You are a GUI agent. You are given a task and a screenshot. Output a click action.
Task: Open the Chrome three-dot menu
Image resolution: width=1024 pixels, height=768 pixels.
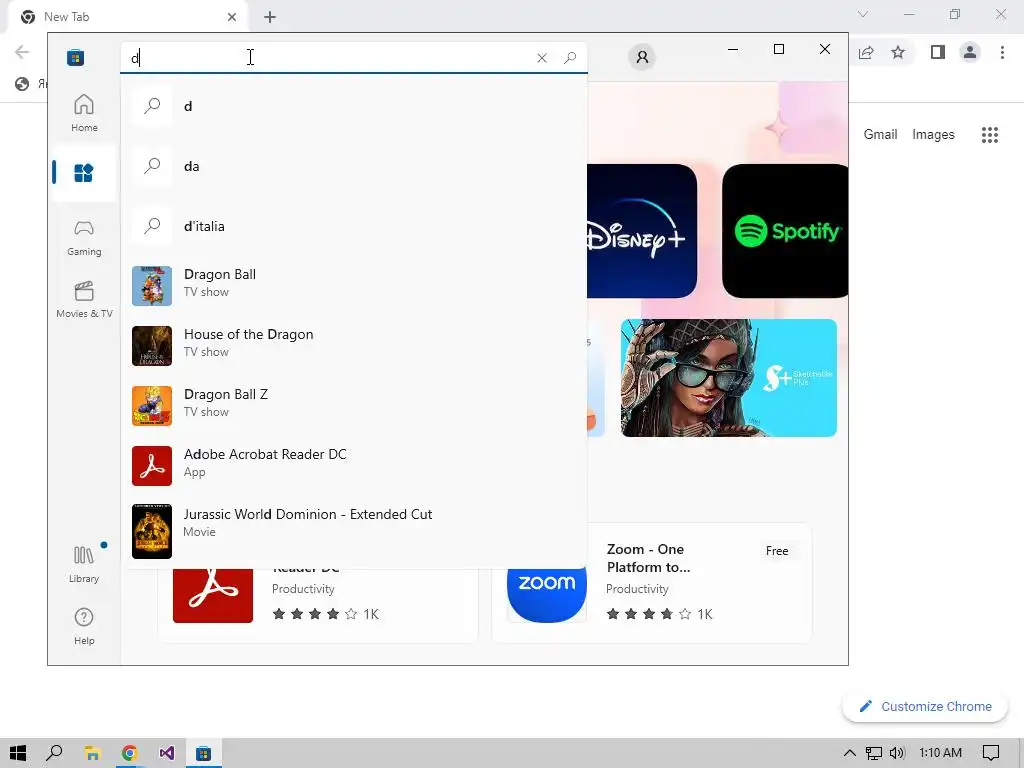(1002, 52)
